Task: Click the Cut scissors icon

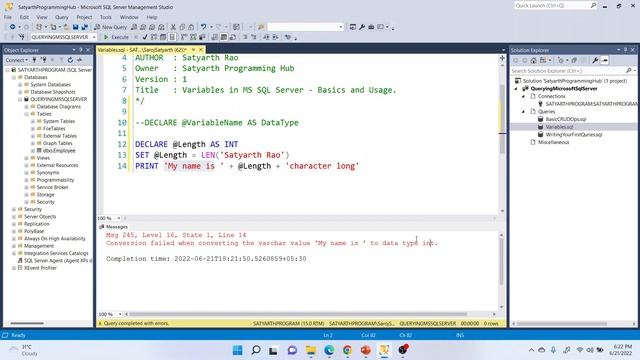Action: 173,27
